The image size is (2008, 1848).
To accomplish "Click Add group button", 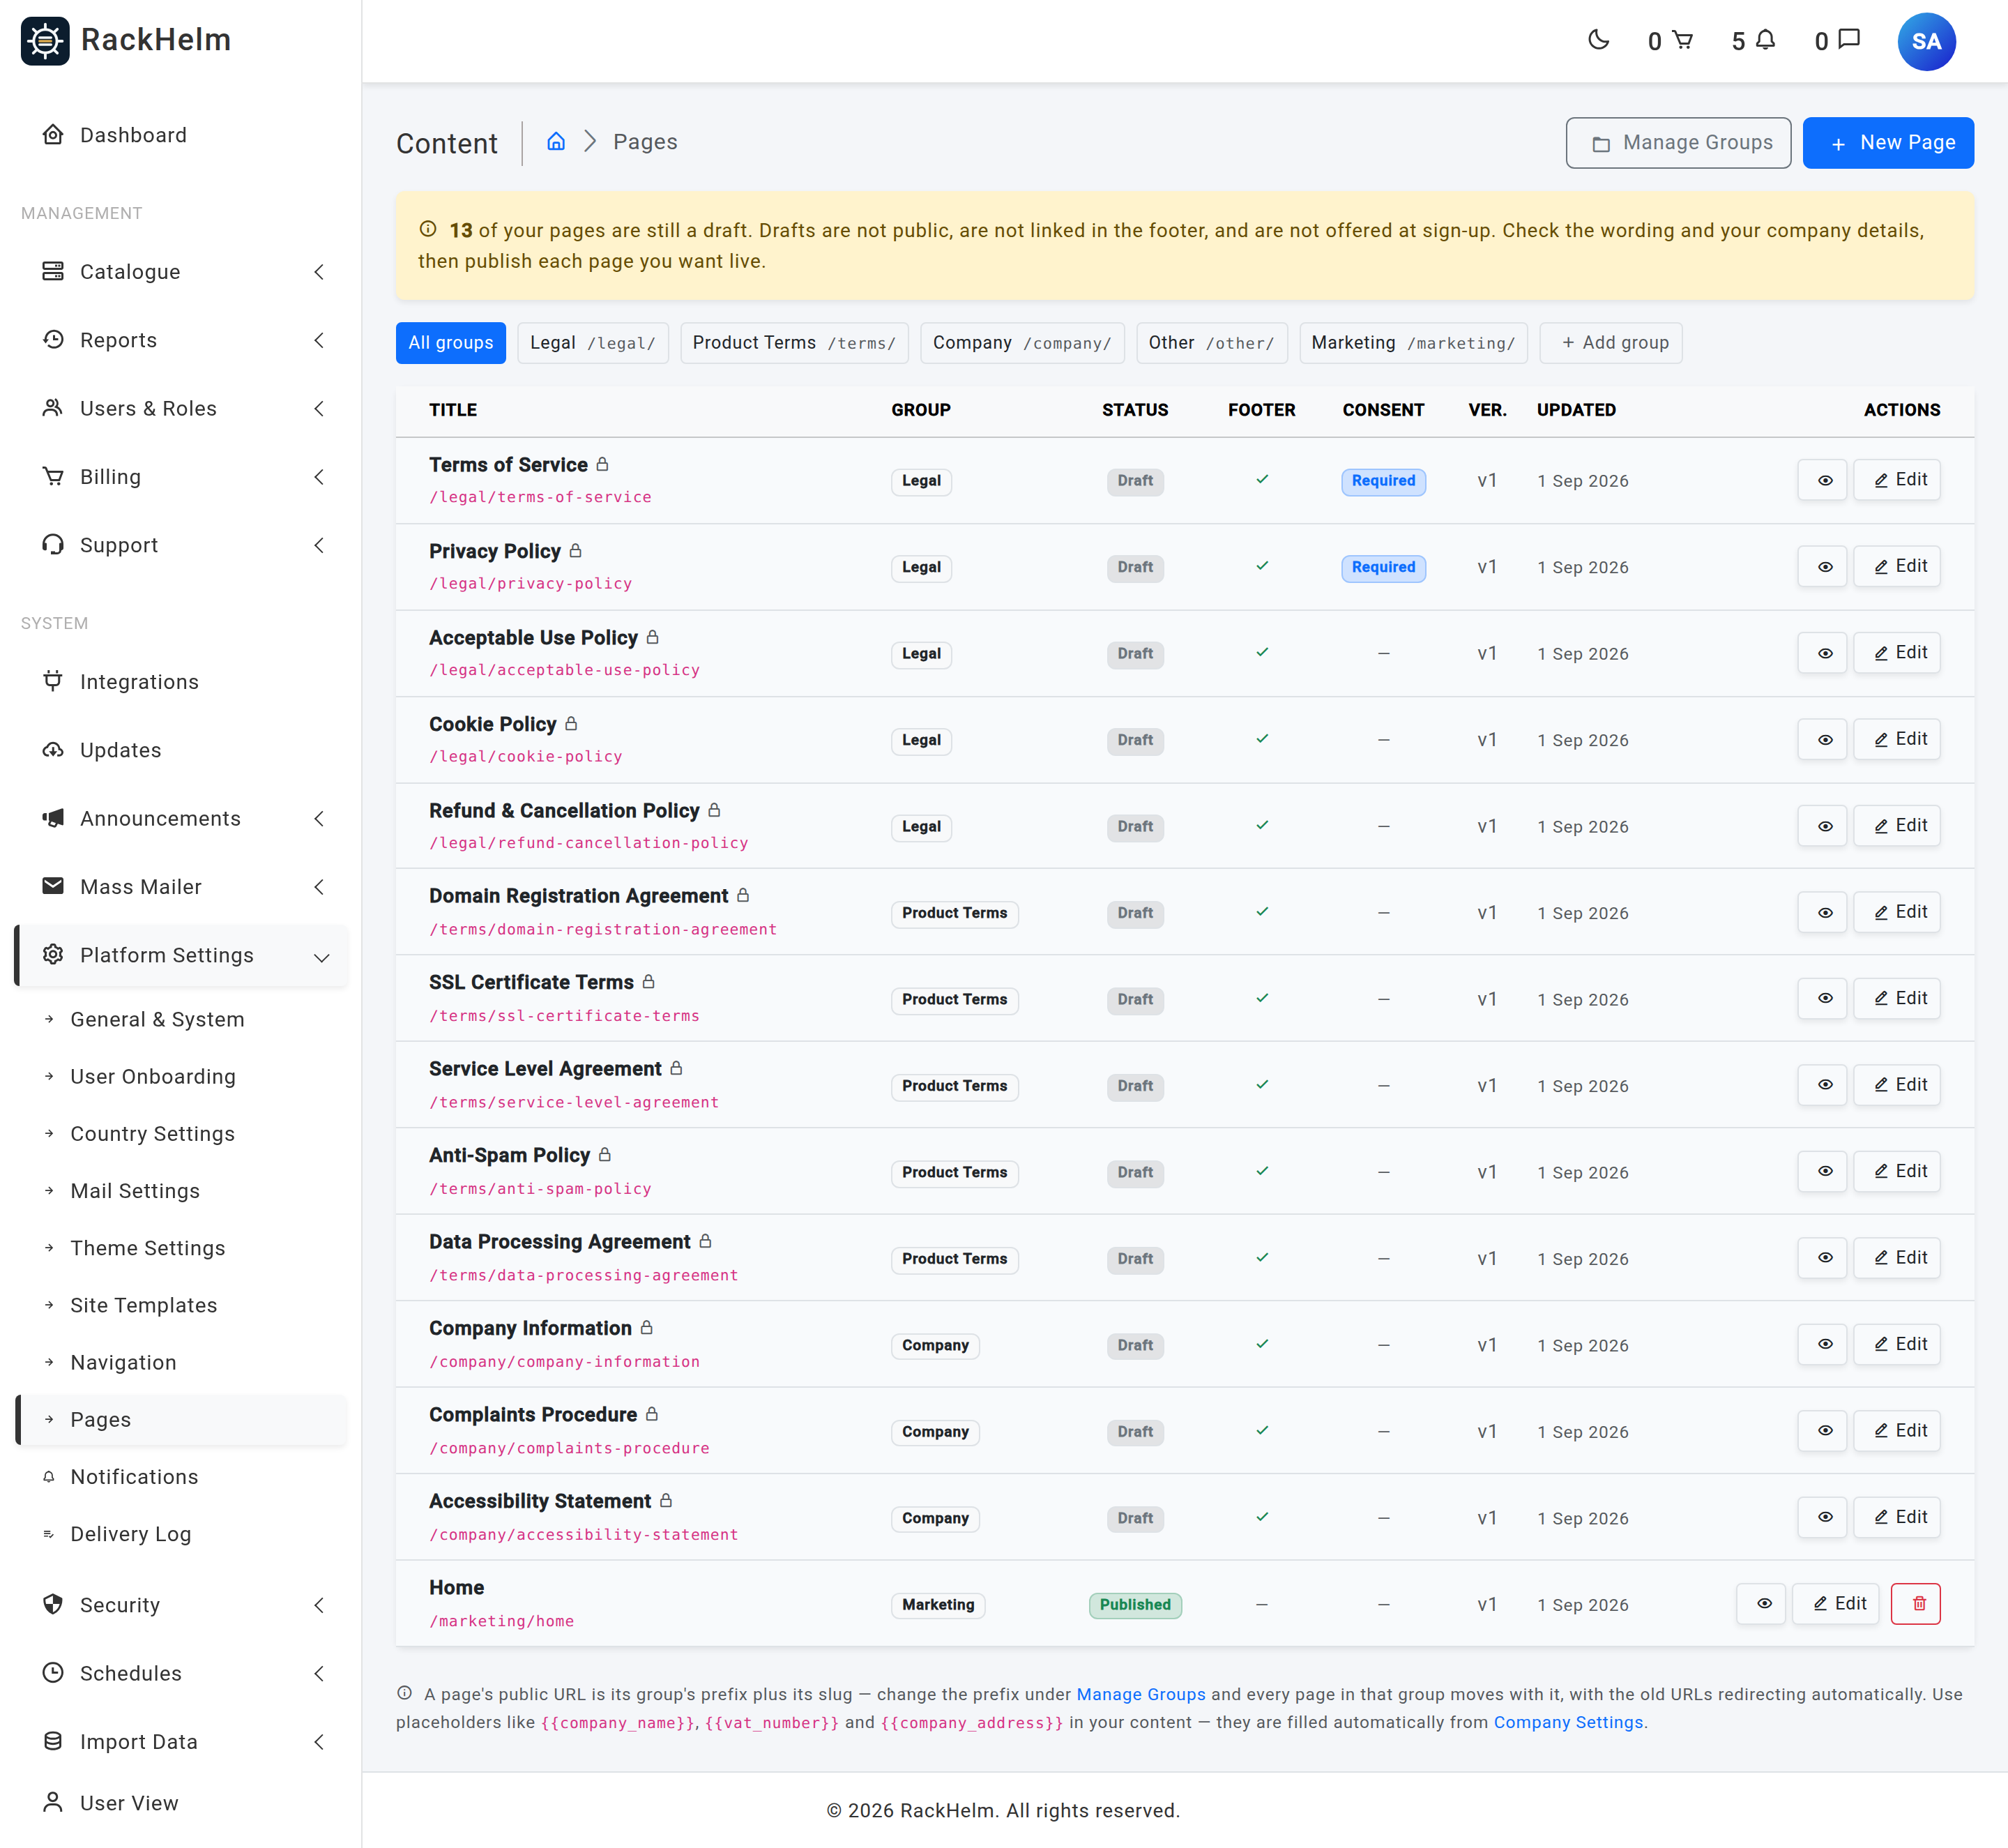I will pyautogui.click(x=1611, y=343).
